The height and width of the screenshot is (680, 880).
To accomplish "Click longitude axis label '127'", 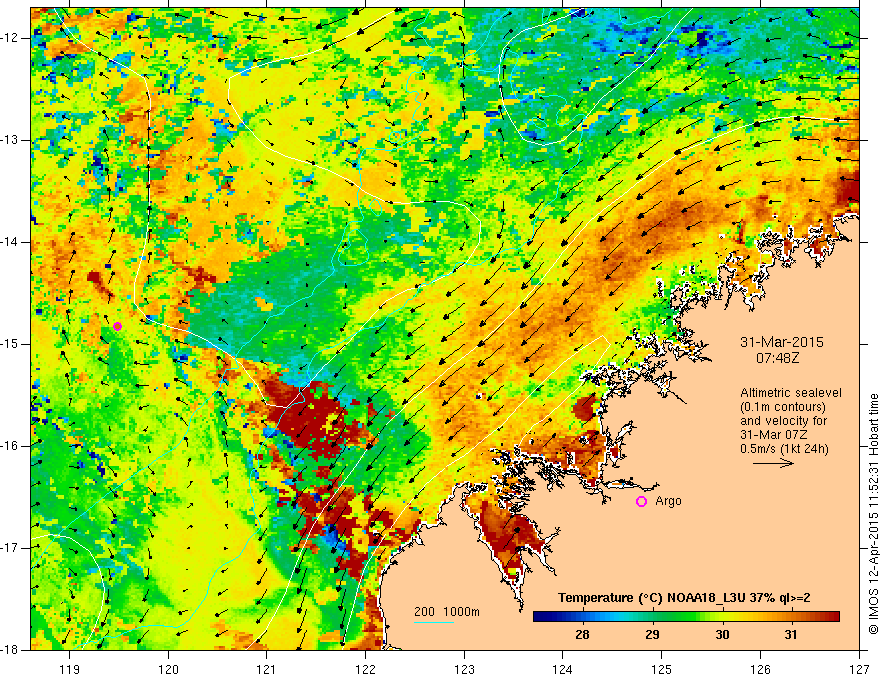I will click(859, 670).
